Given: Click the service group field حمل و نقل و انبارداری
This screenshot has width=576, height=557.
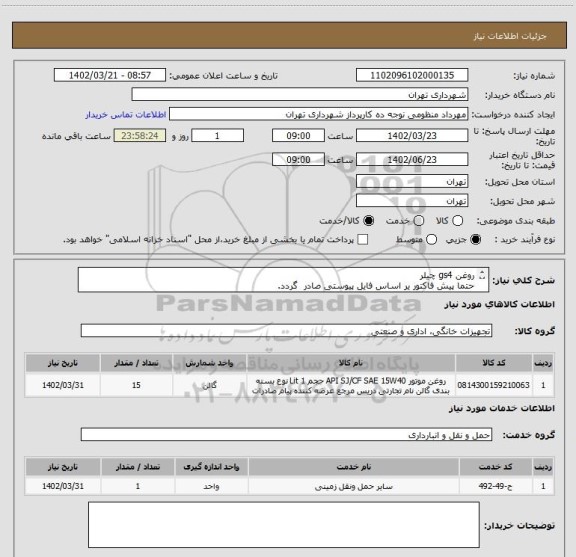Looking at the screenshot, I should tap(286, 435).
